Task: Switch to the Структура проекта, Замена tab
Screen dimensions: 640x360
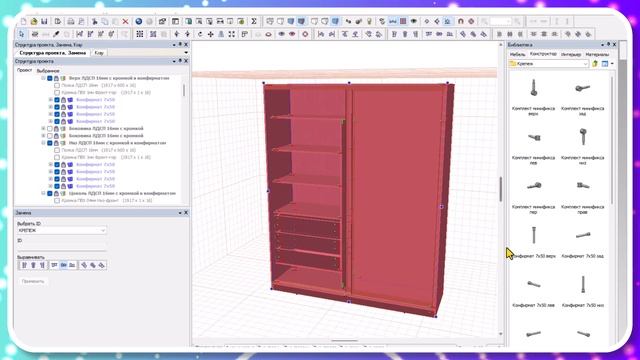Action: click(53, 53)
